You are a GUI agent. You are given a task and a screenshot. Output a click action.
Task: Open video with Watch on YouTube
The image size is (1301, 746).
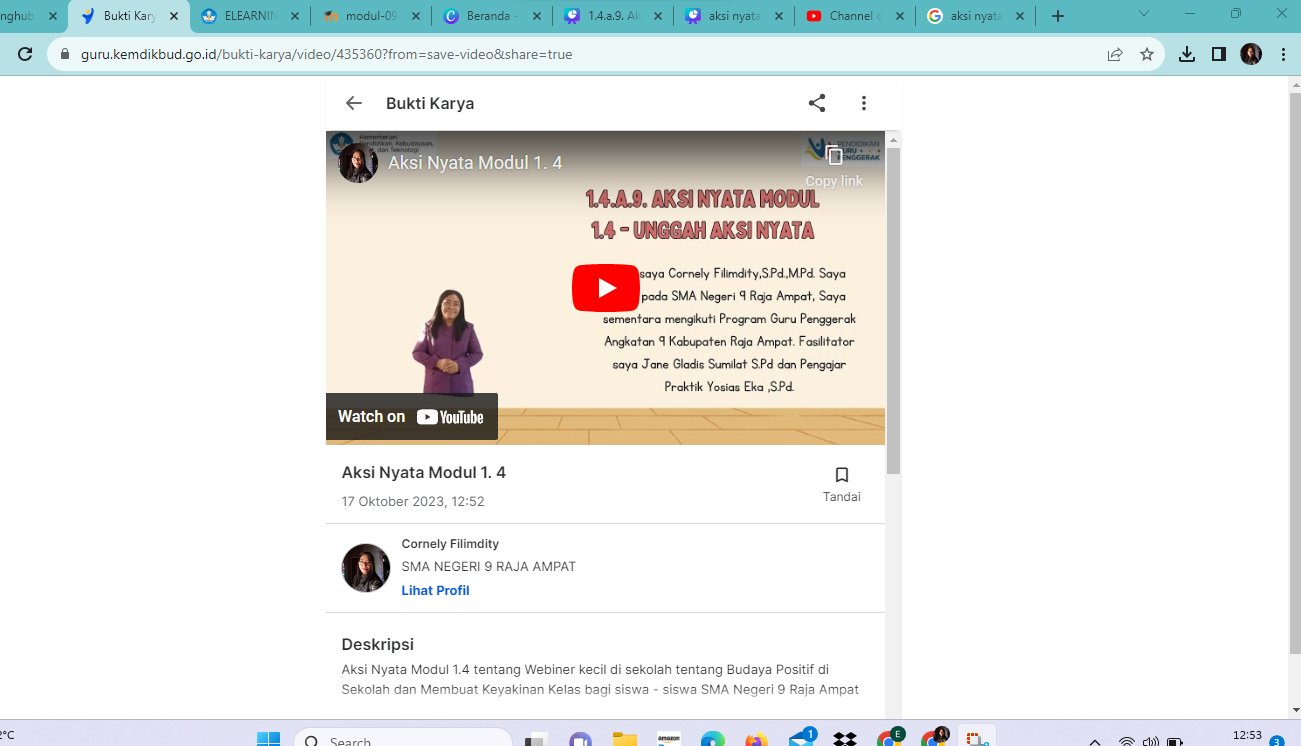pyautogui.click(x=412, y=417)
